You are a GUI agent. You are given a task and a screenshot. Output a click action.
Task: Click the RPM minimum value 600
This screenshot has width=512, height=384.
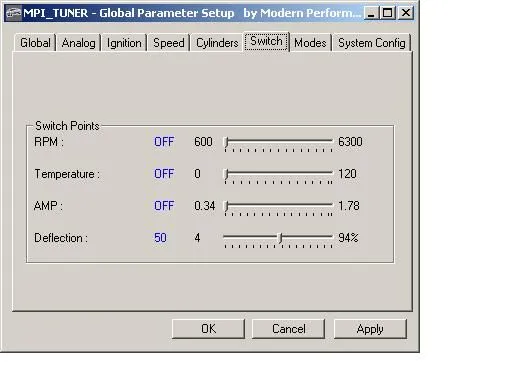tap(203, 142)
